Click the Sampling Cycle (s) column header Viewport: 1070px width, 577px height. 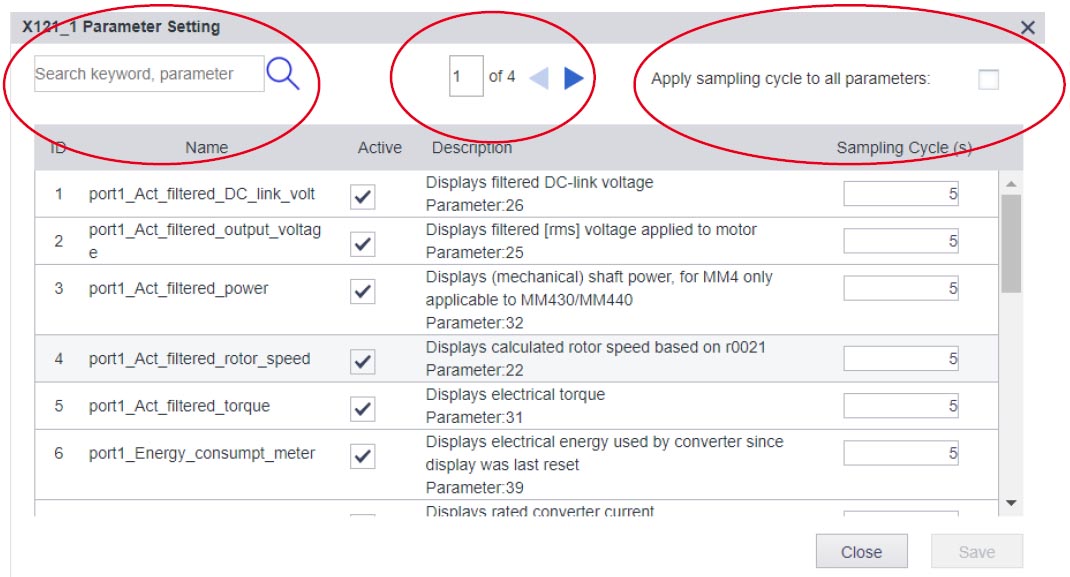pyautogui.click(x=904, y=148)
